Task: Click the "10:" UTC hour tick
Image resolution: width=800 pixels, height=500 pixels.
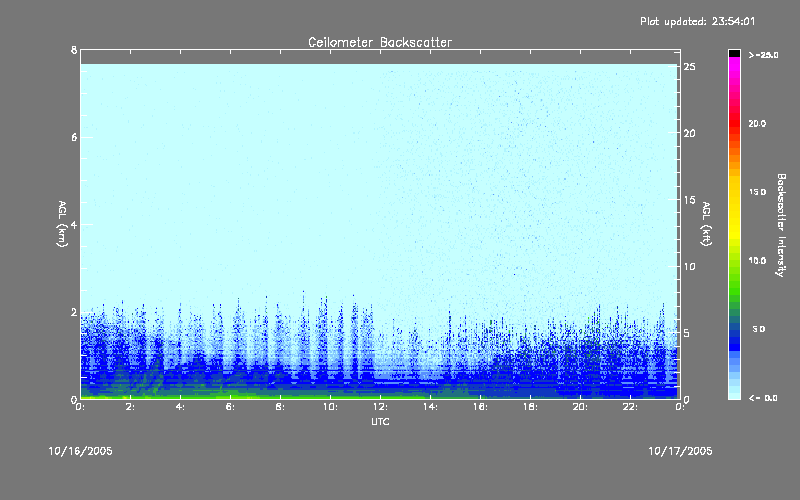Action: pyautogui.click(x=330, y=407)
